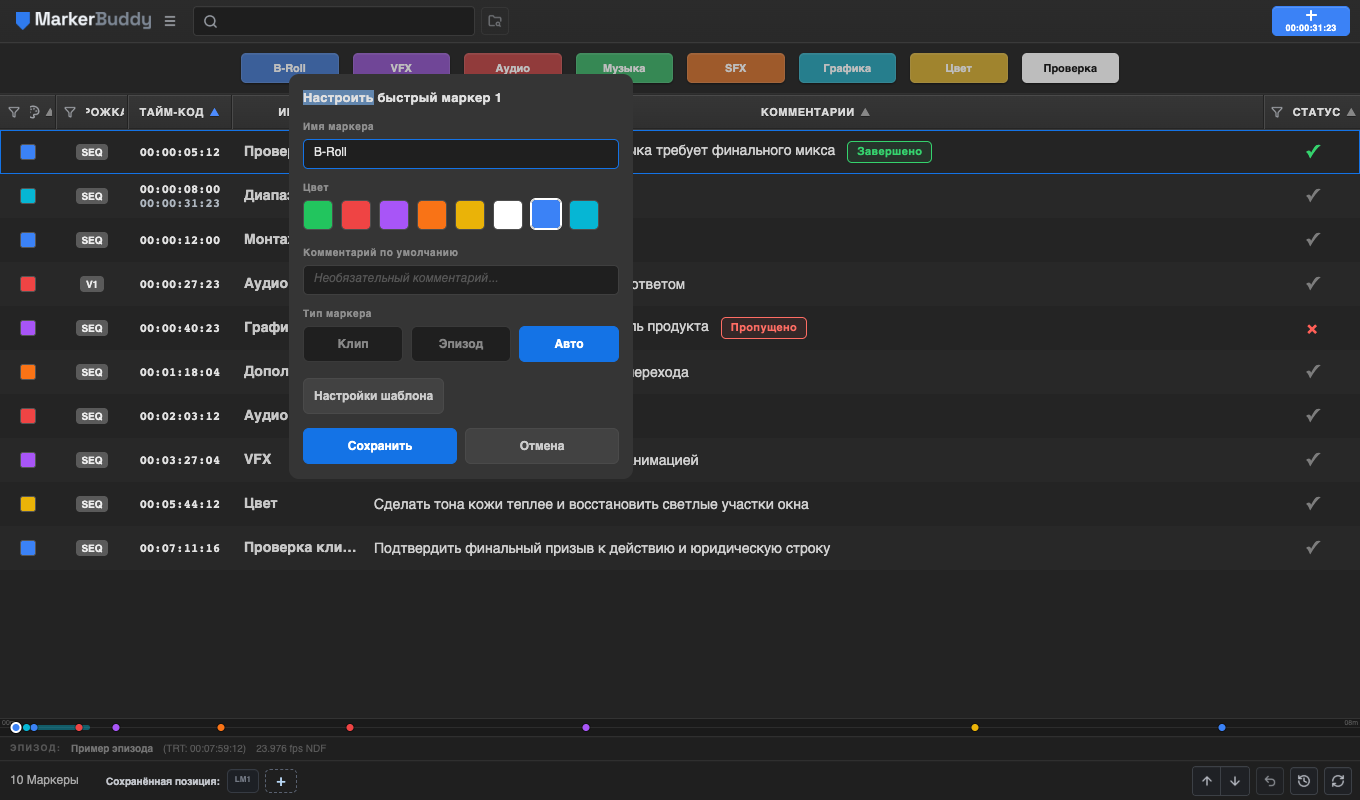The height and width of the screenshot is (800, 1360).
Task: Sort the КОММЕНТАРИИ column using its arrow
Action: [865, 112]
